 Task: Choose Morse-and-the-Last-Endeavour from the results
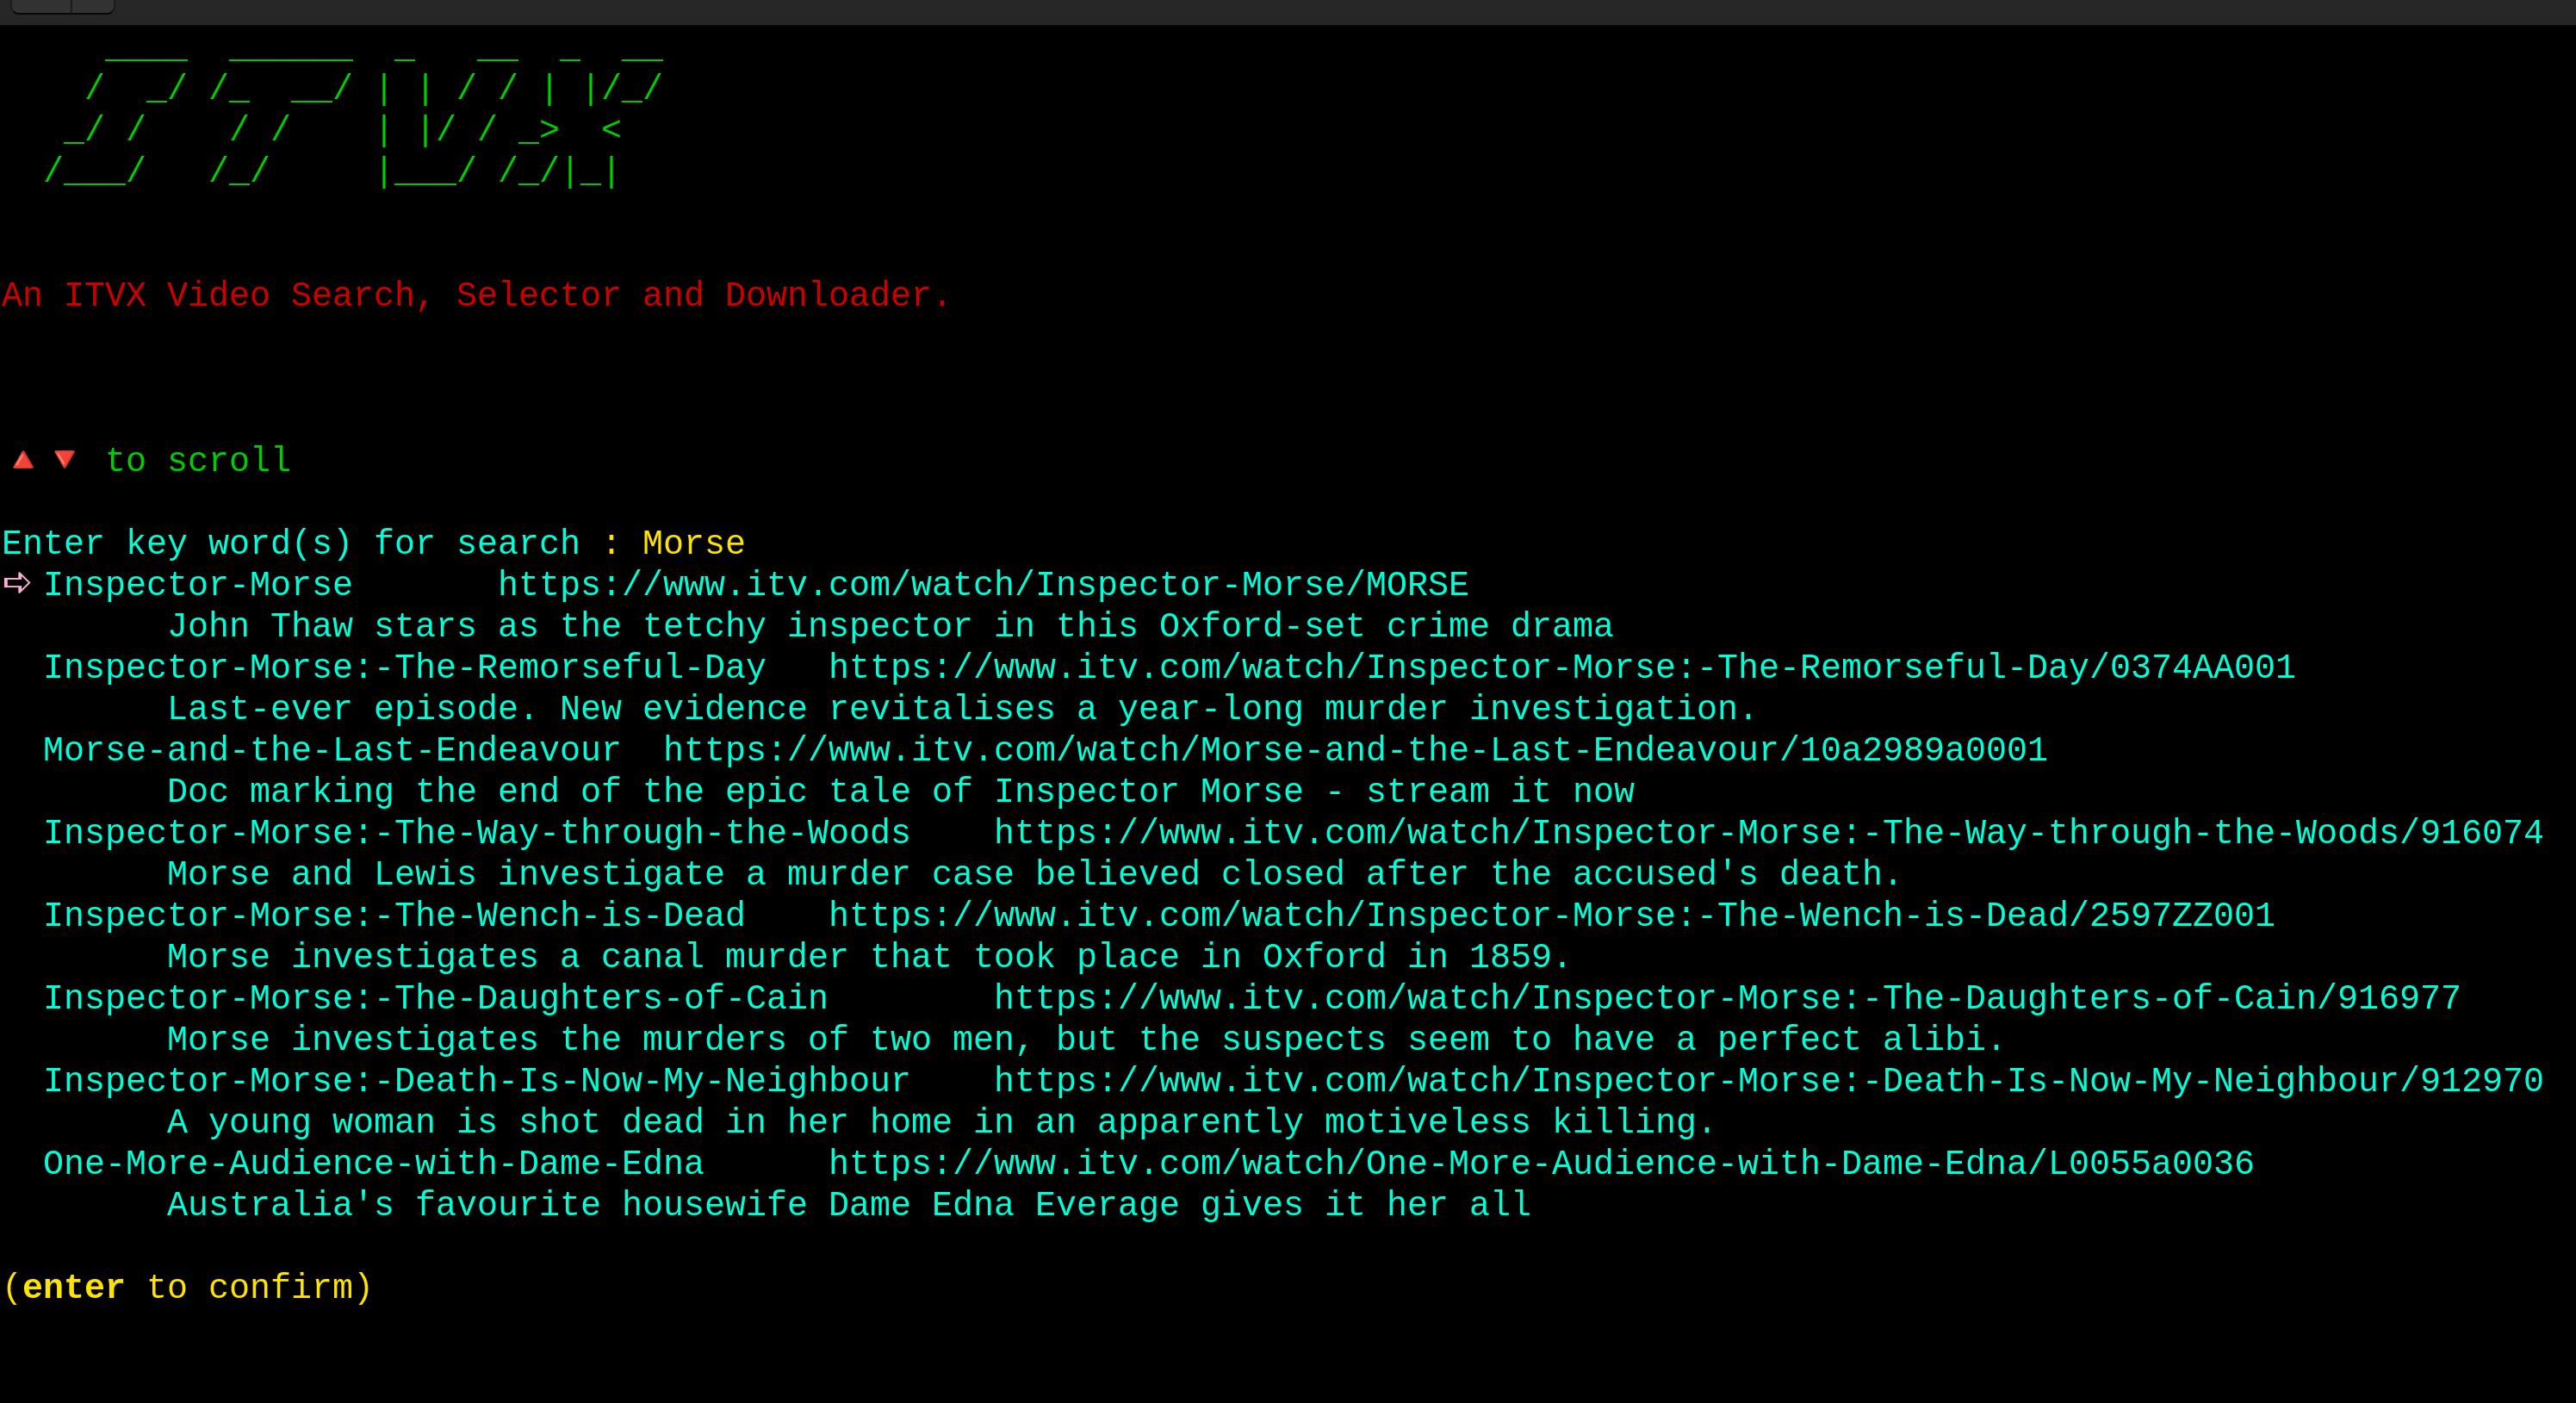(332, 750)
